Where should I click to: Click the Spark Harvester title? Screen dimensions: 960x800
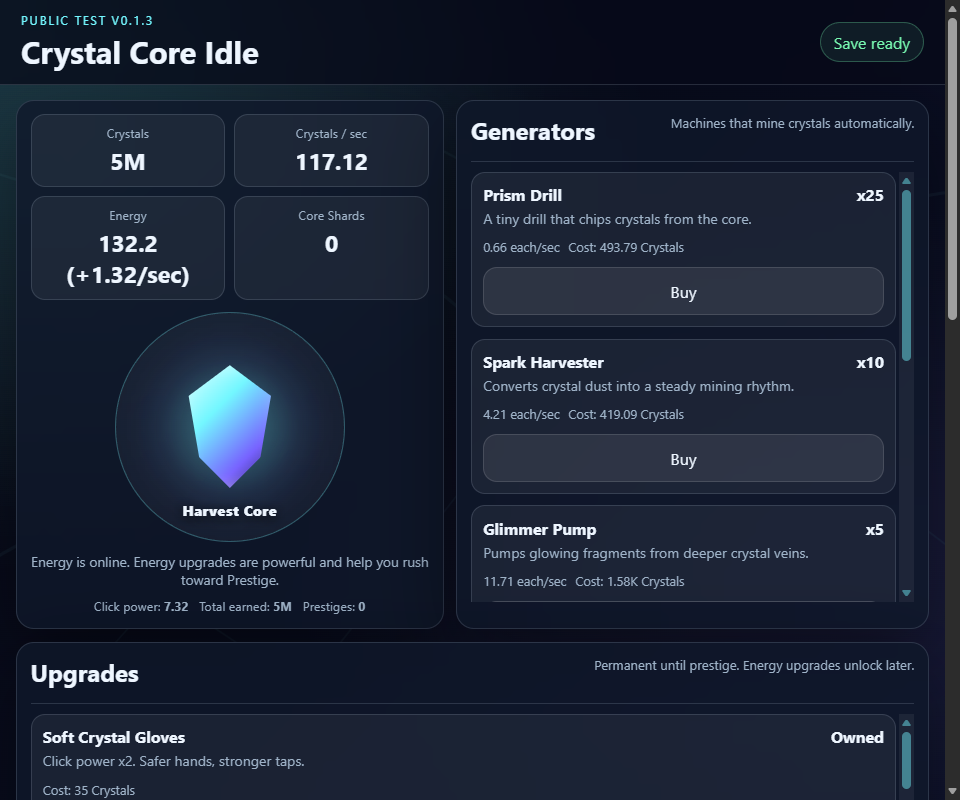point(543,362)
